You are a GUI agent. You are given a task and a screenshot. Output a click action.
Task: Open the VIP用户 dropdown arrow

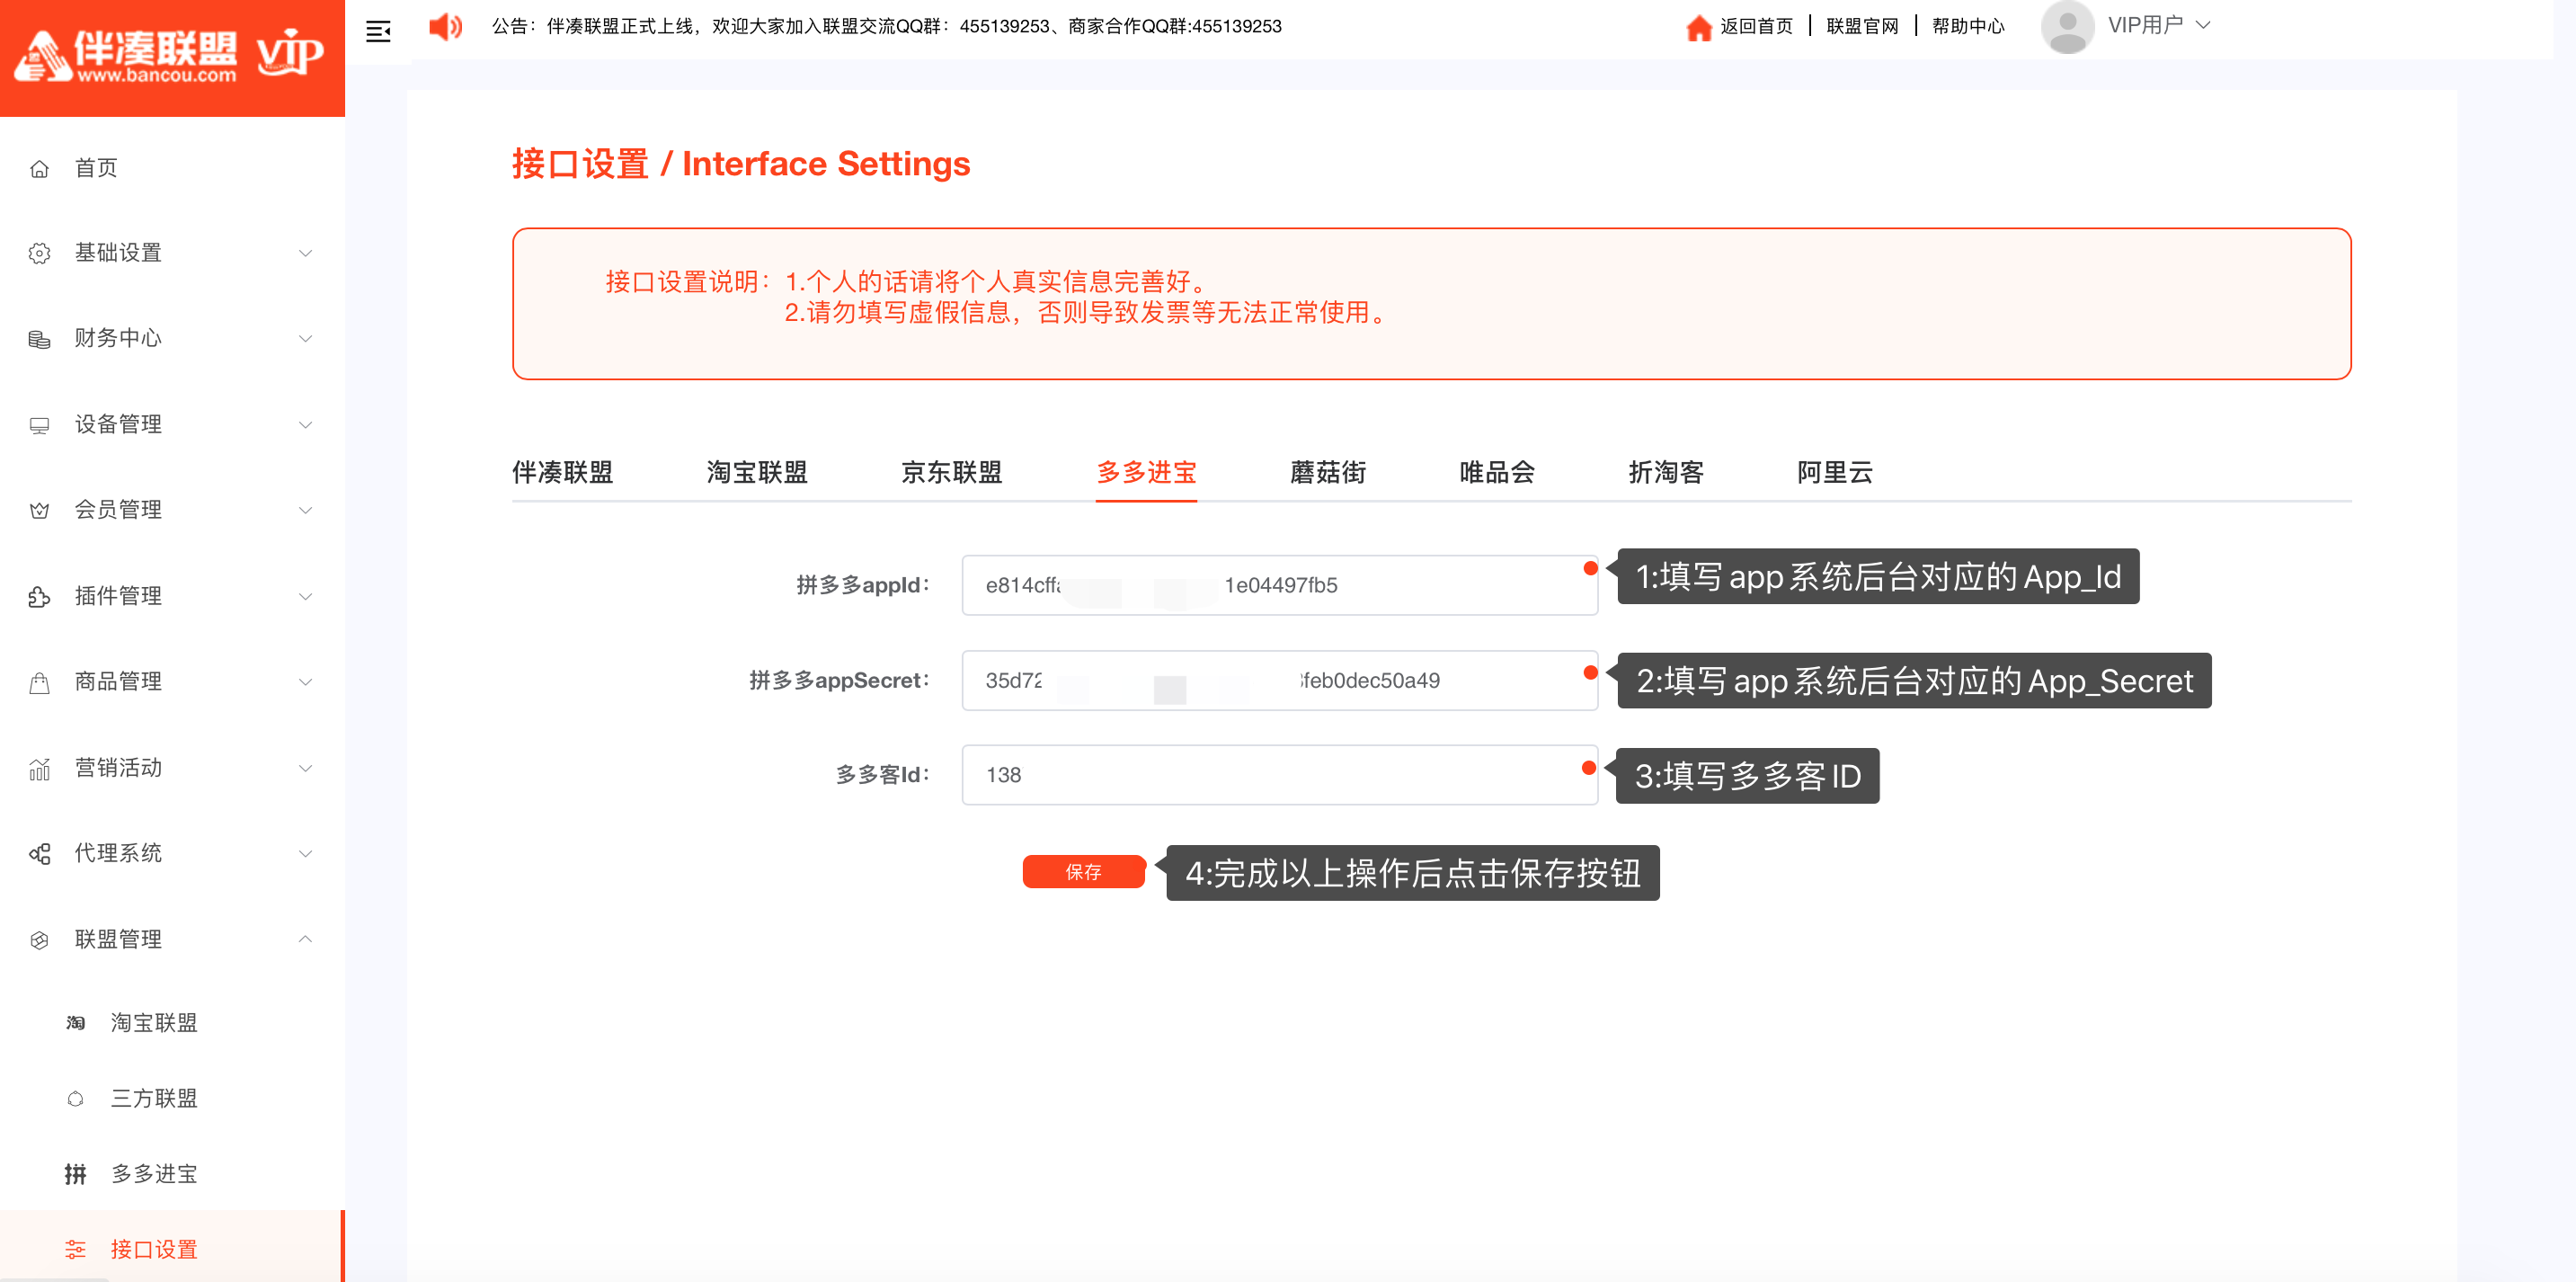(2203, 25)
